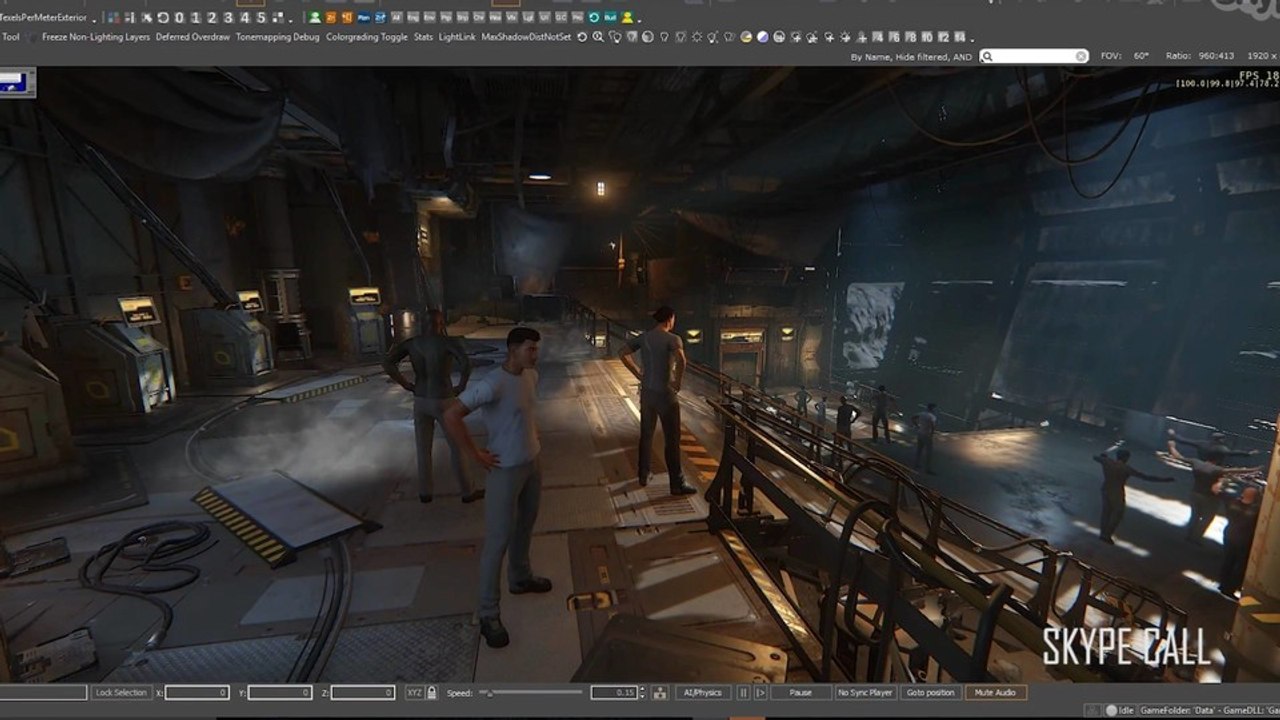
Task: Click the sun-shaped light icon in toolbar
Action: [x=697, y=37]
